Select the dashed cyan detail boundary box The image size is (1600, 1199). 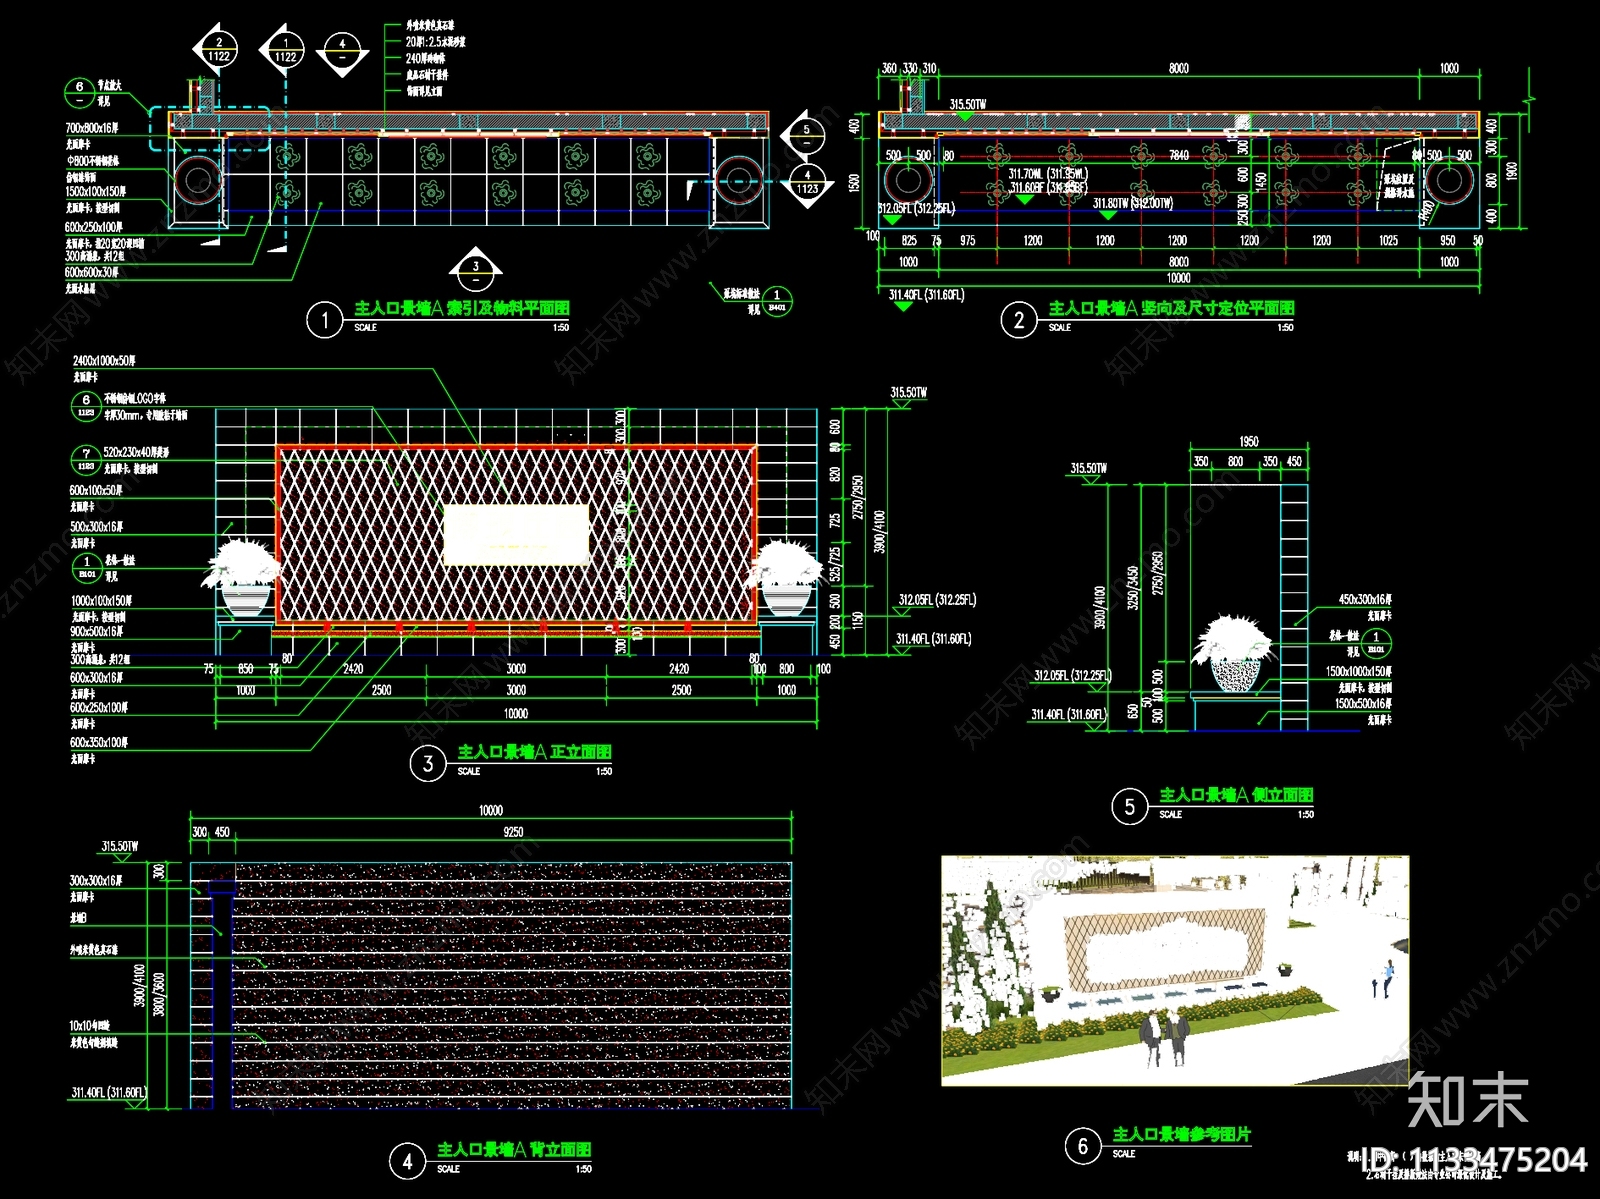click(210, 129)
